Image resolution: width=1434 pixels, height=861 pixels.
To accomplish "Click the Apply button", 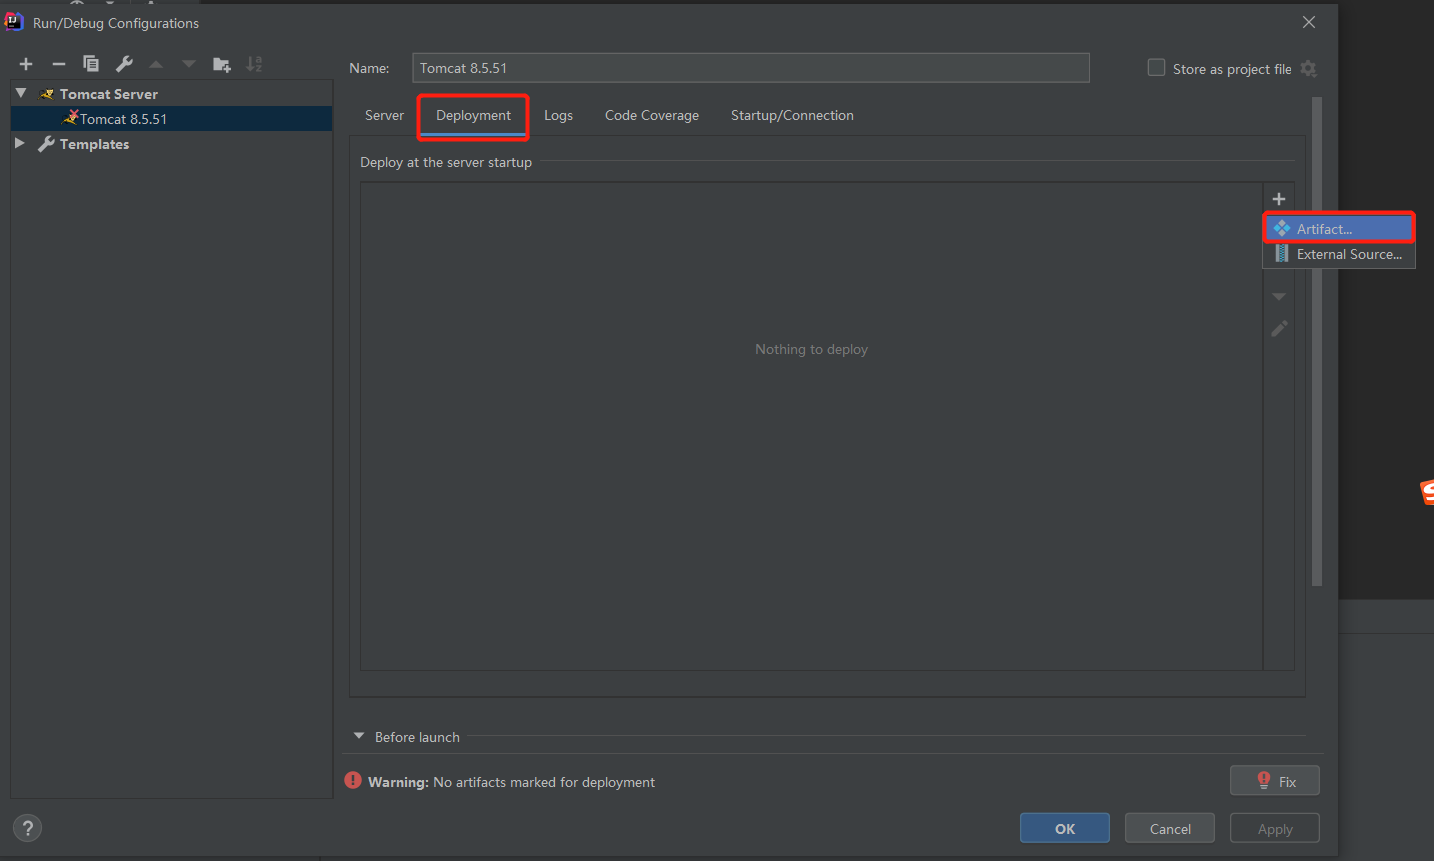I will pos(1275,829).
